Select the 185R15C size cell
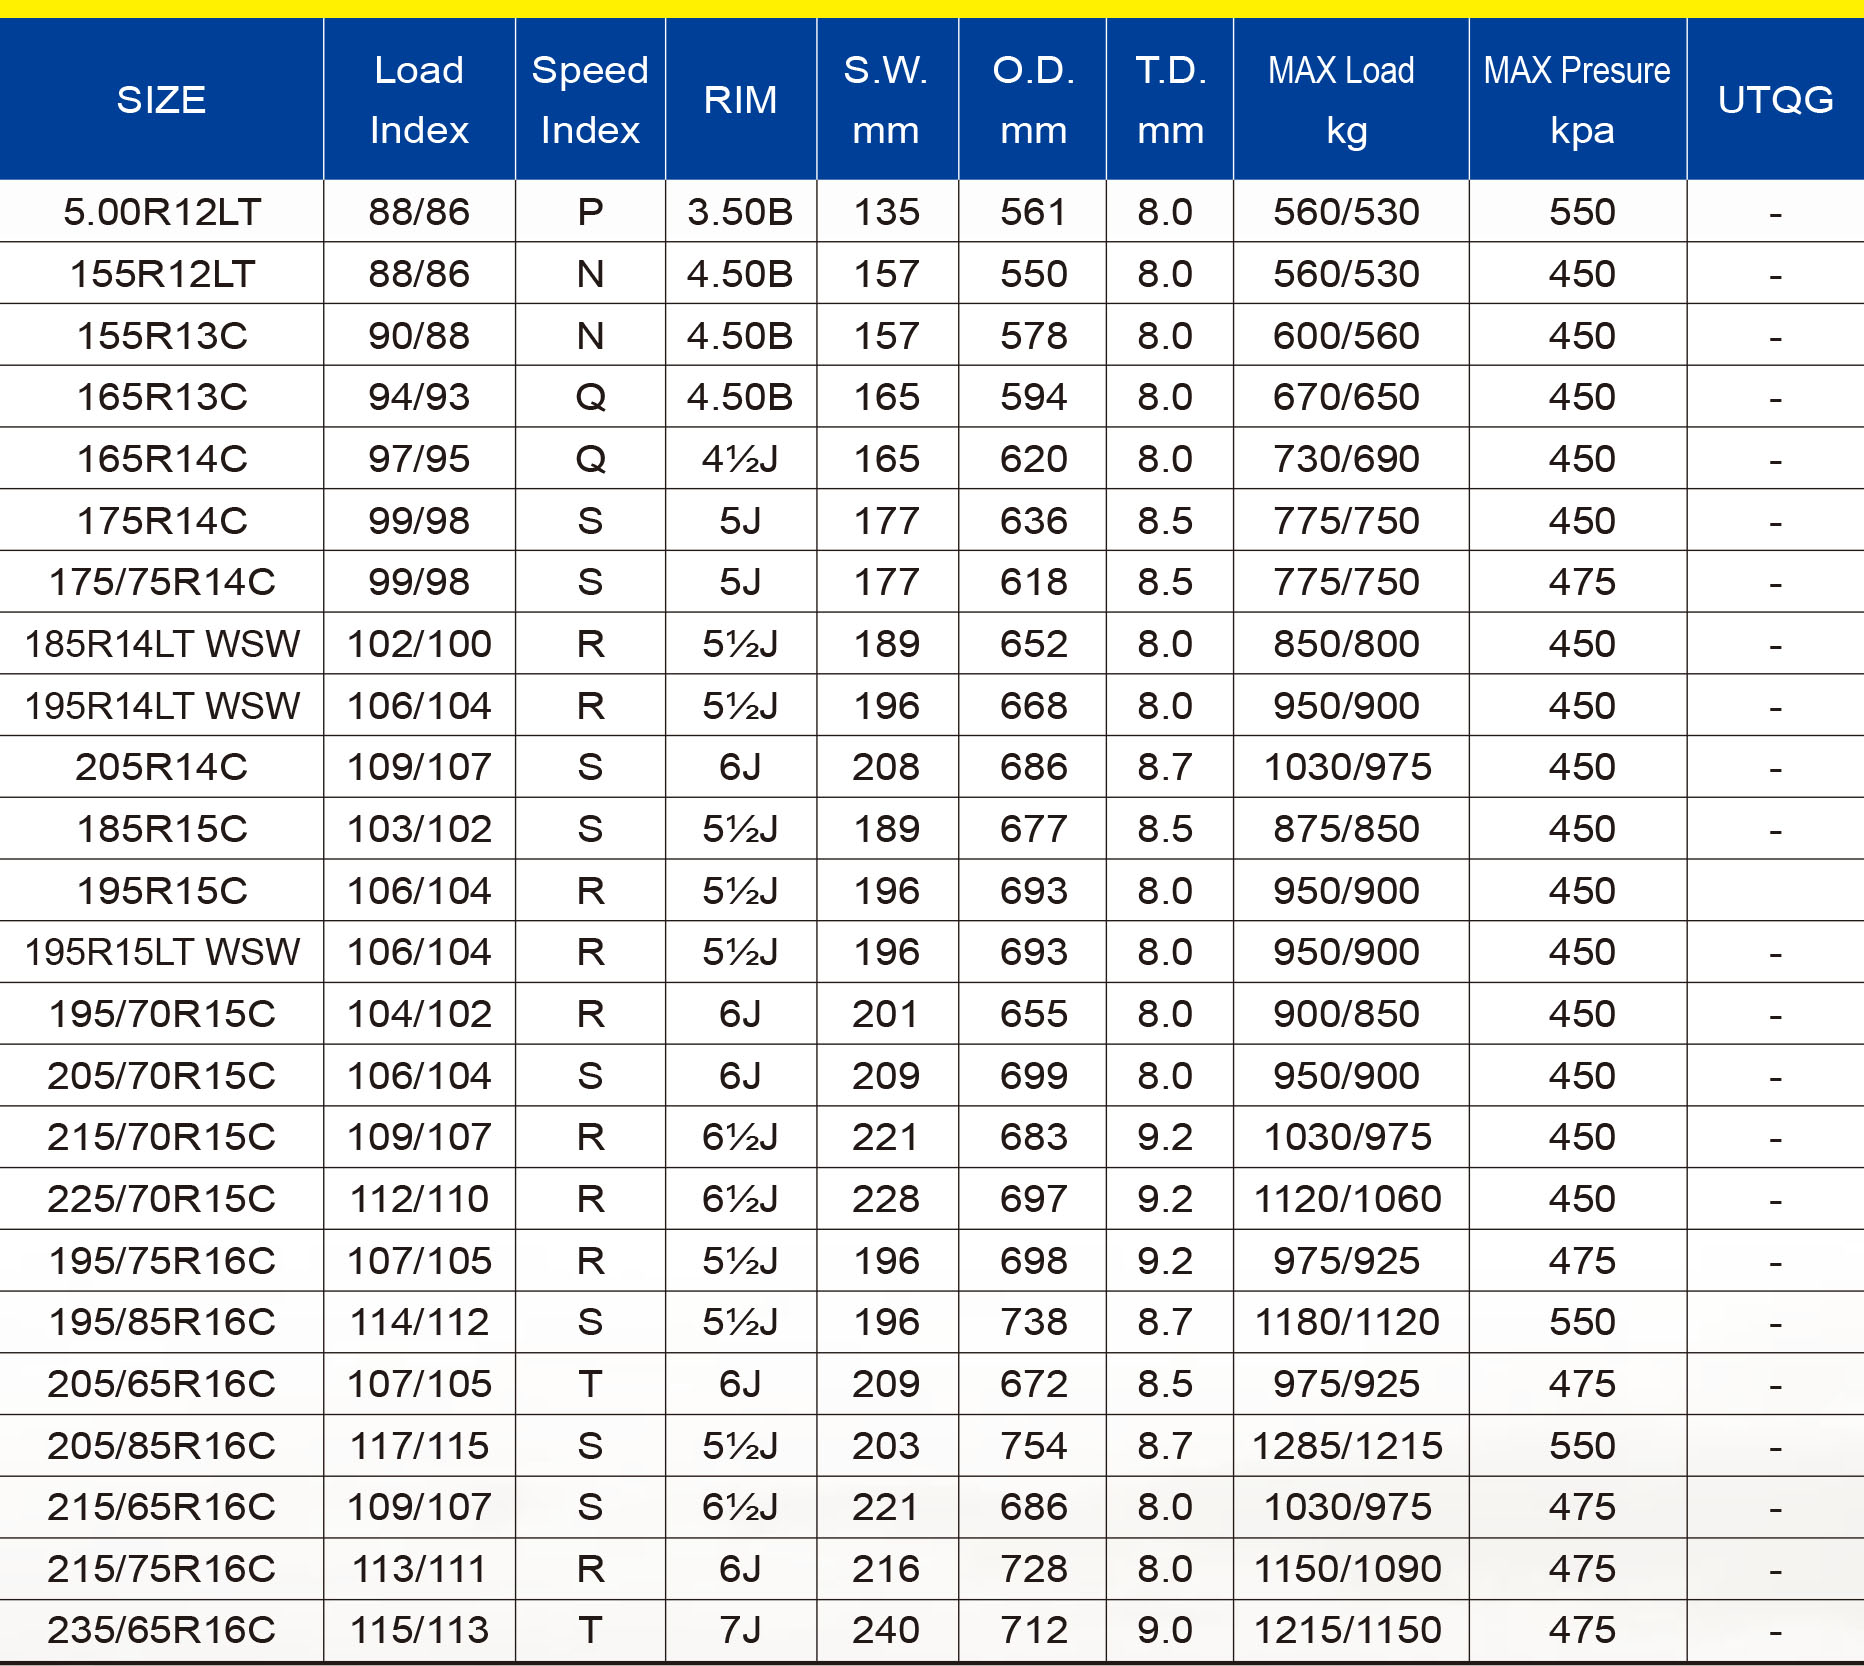 point(161,829)
